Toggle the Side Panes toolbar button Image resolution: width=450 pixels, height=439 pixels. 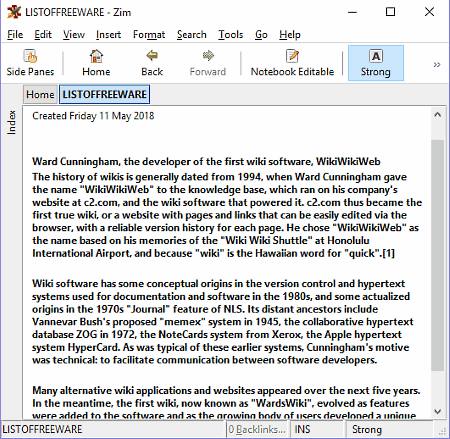[x=30, y=63]
